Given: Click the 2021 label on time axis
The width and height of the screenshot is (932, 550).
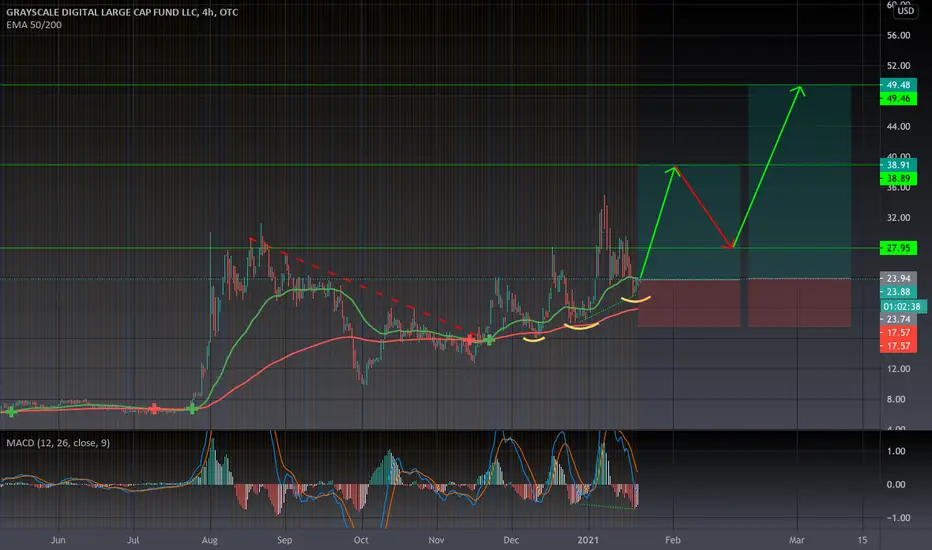Looking at the screenshot, I should click(588, 540).
